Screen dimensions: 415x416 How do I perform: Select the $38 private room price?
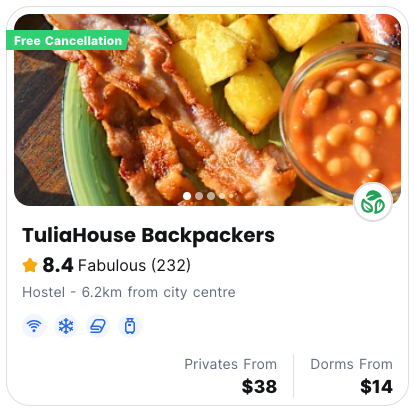259,387
